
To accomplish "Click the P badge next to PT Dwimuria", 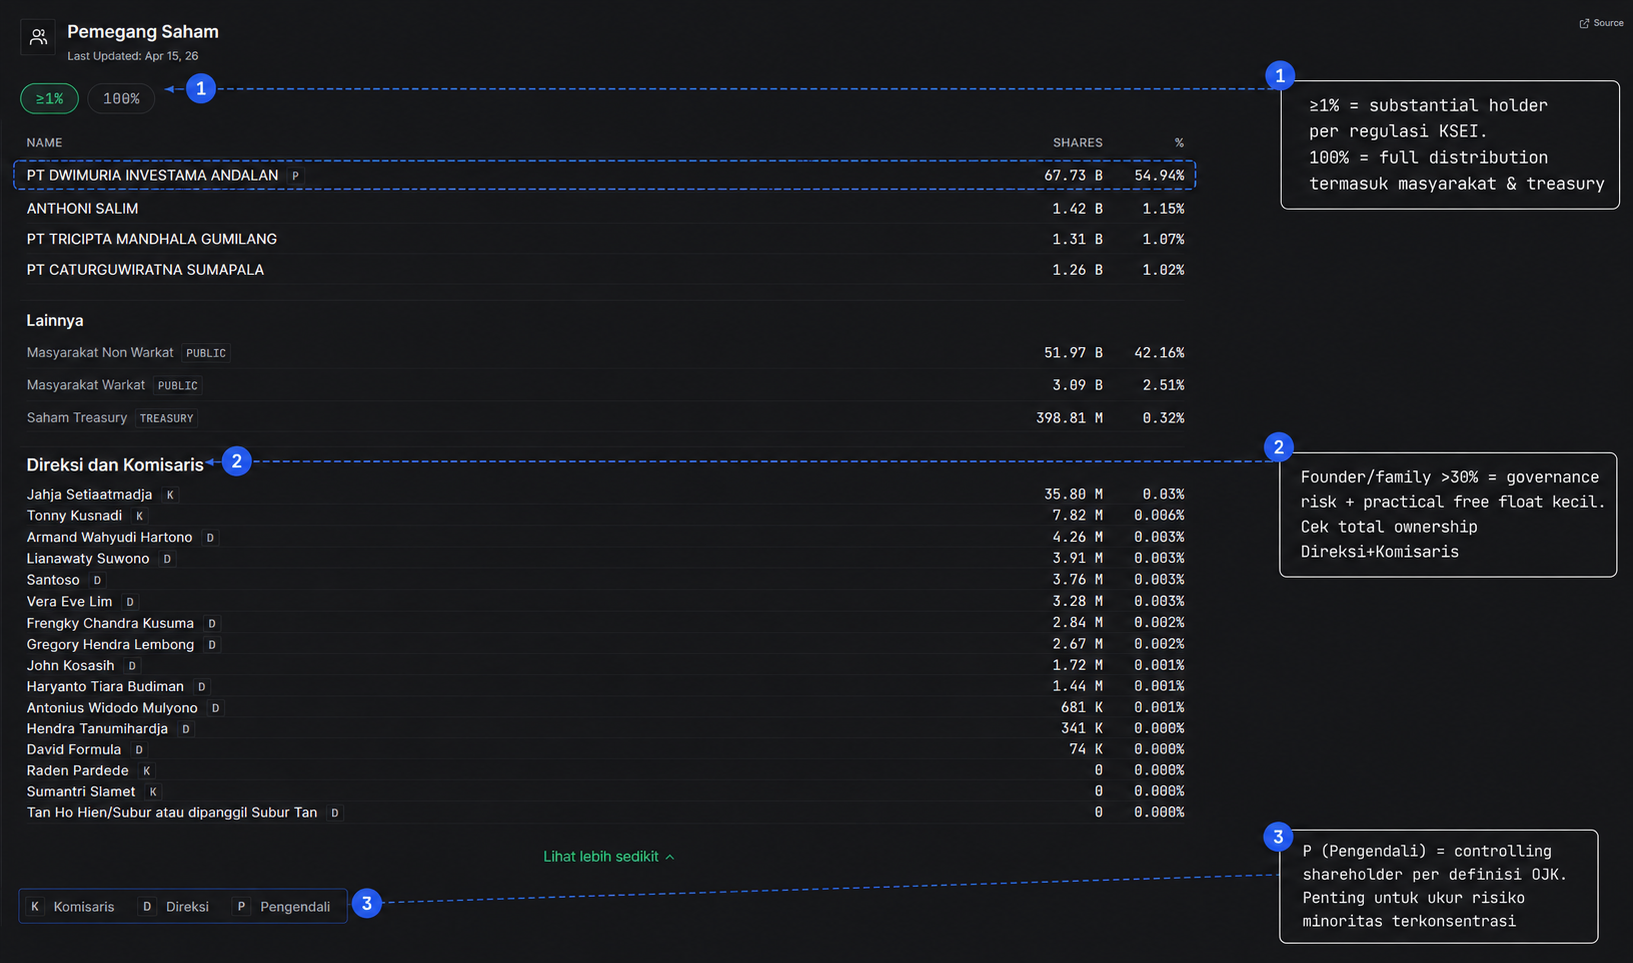I will coord(295,176).
